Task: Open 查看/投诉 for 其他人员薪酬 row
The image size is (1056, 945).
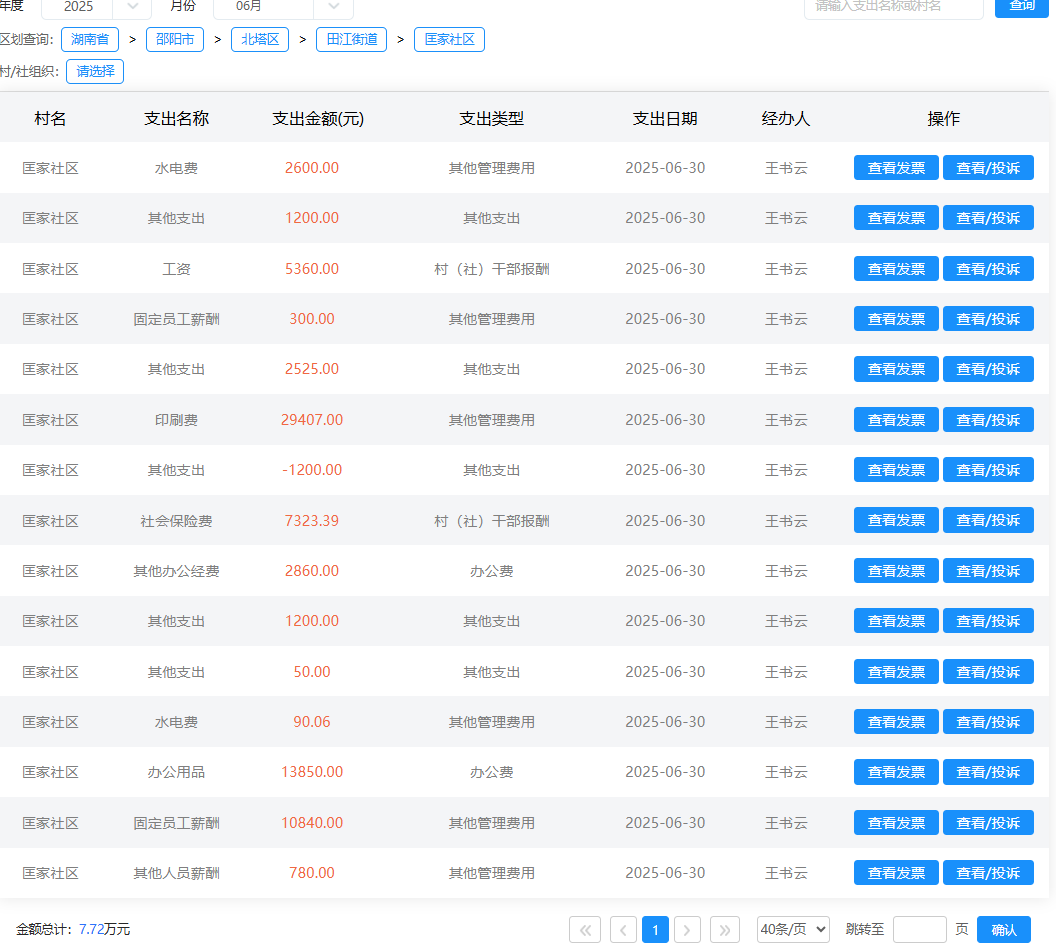Action: tap(988, 872)
